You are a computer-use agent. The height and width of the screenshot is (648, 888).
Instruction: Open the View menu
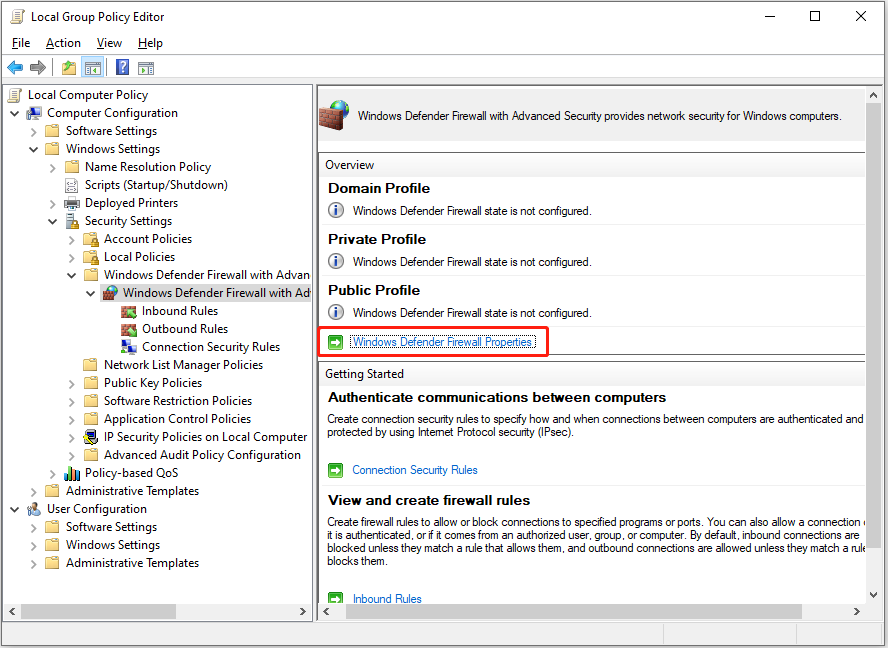click(109, 43)
